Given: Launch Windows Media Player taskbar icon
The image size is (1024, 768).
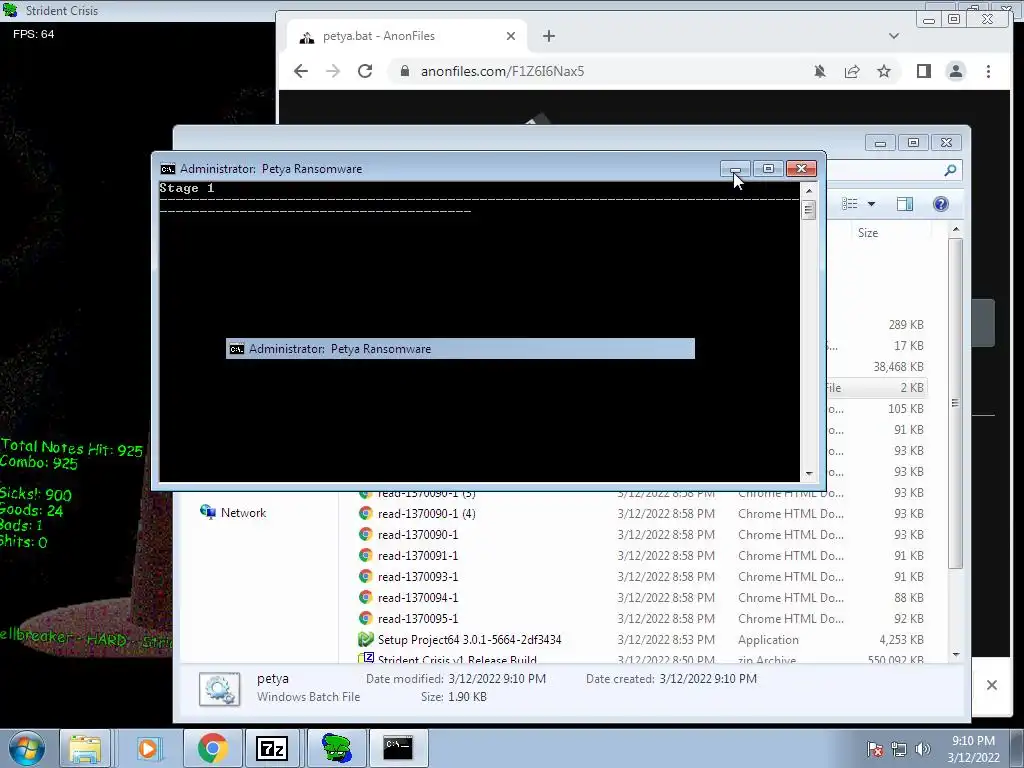Looking at the screenshot, I should pyautogui.click(x=148, y=748).
